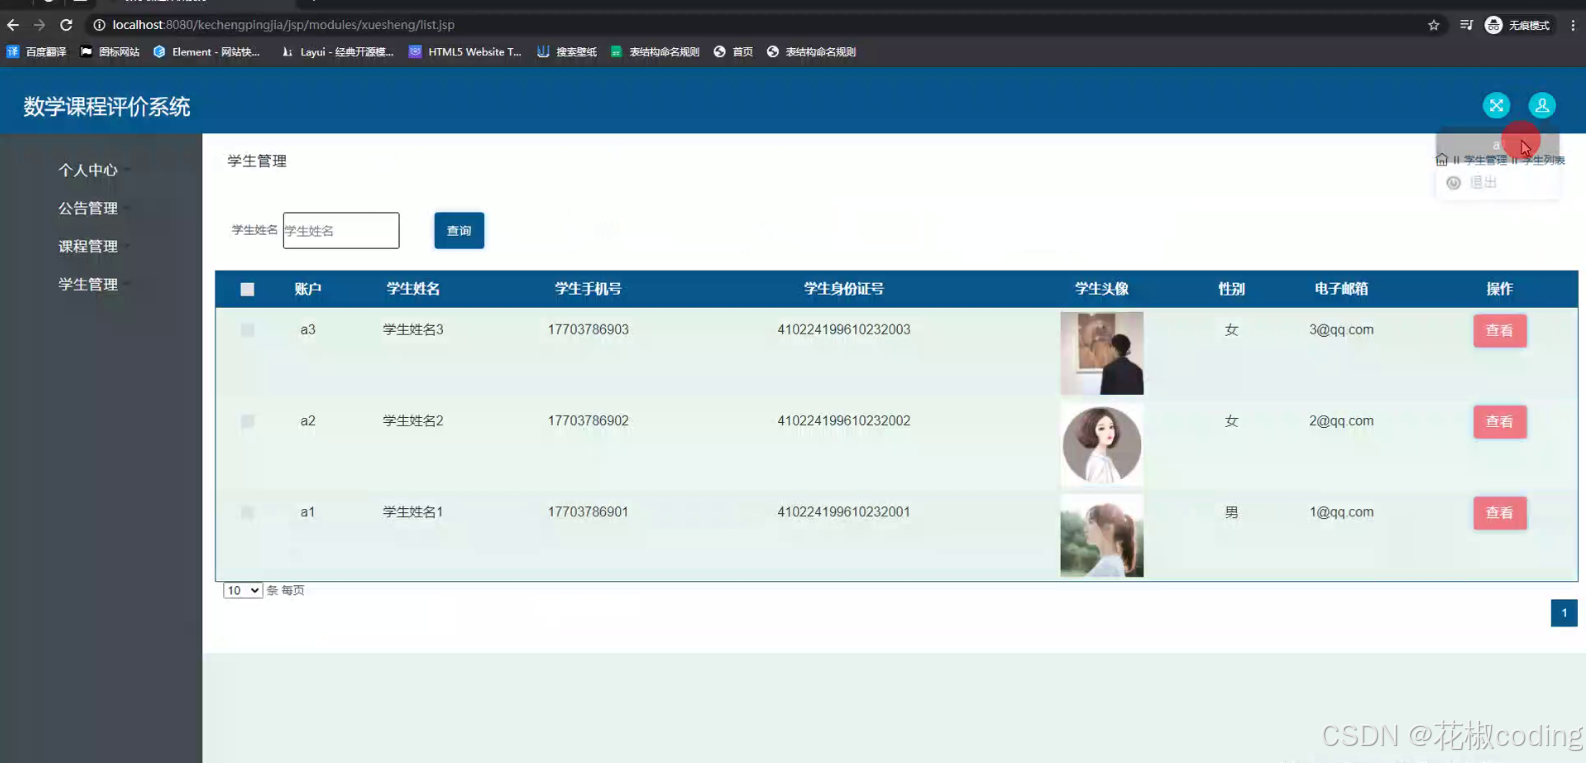
Task: Open 学生管理 sidebar menu
Action: (88, 284)
